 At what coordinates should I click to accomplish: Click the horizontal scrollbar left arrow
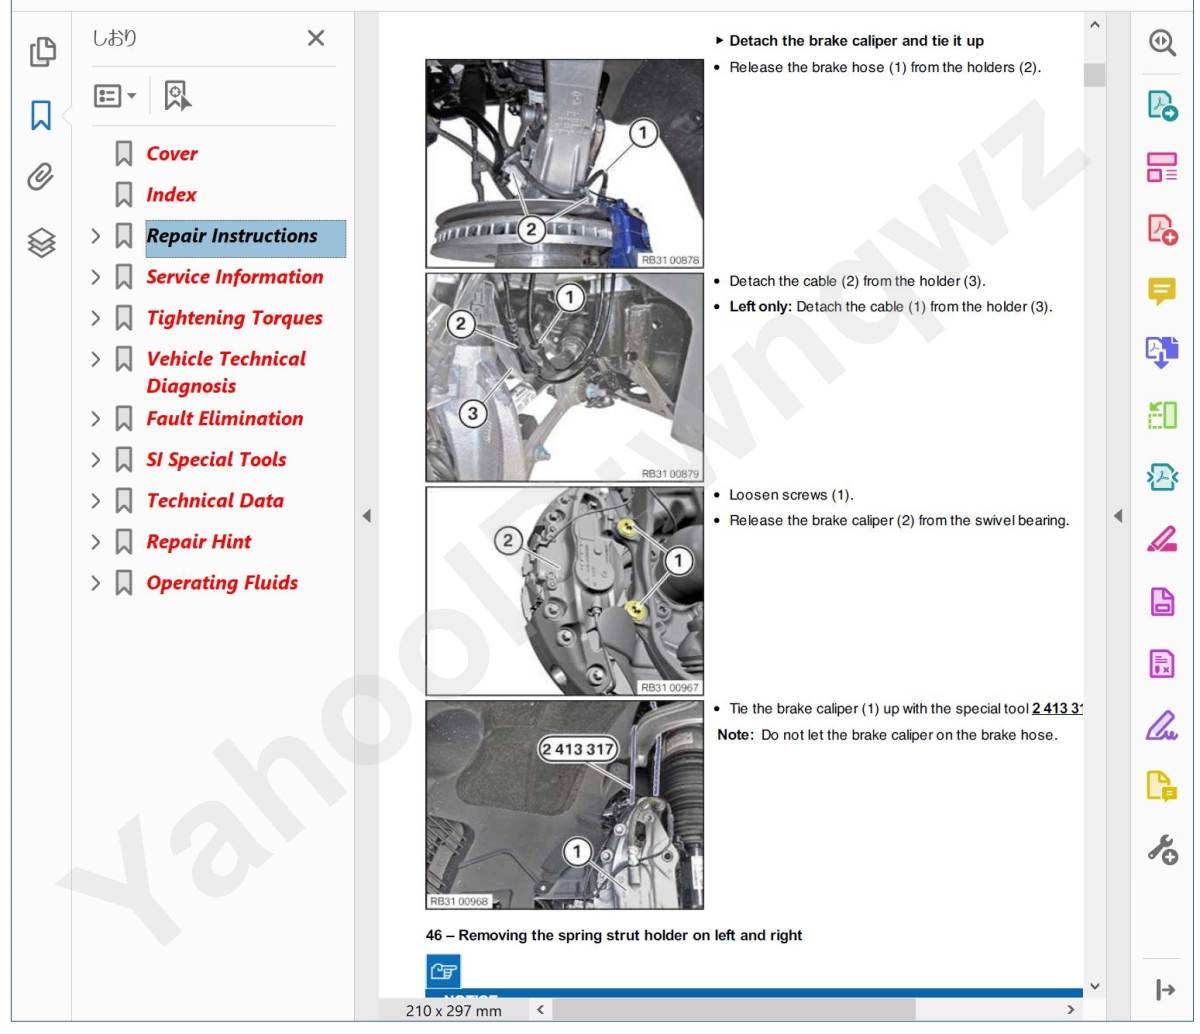coord(541,1010)
